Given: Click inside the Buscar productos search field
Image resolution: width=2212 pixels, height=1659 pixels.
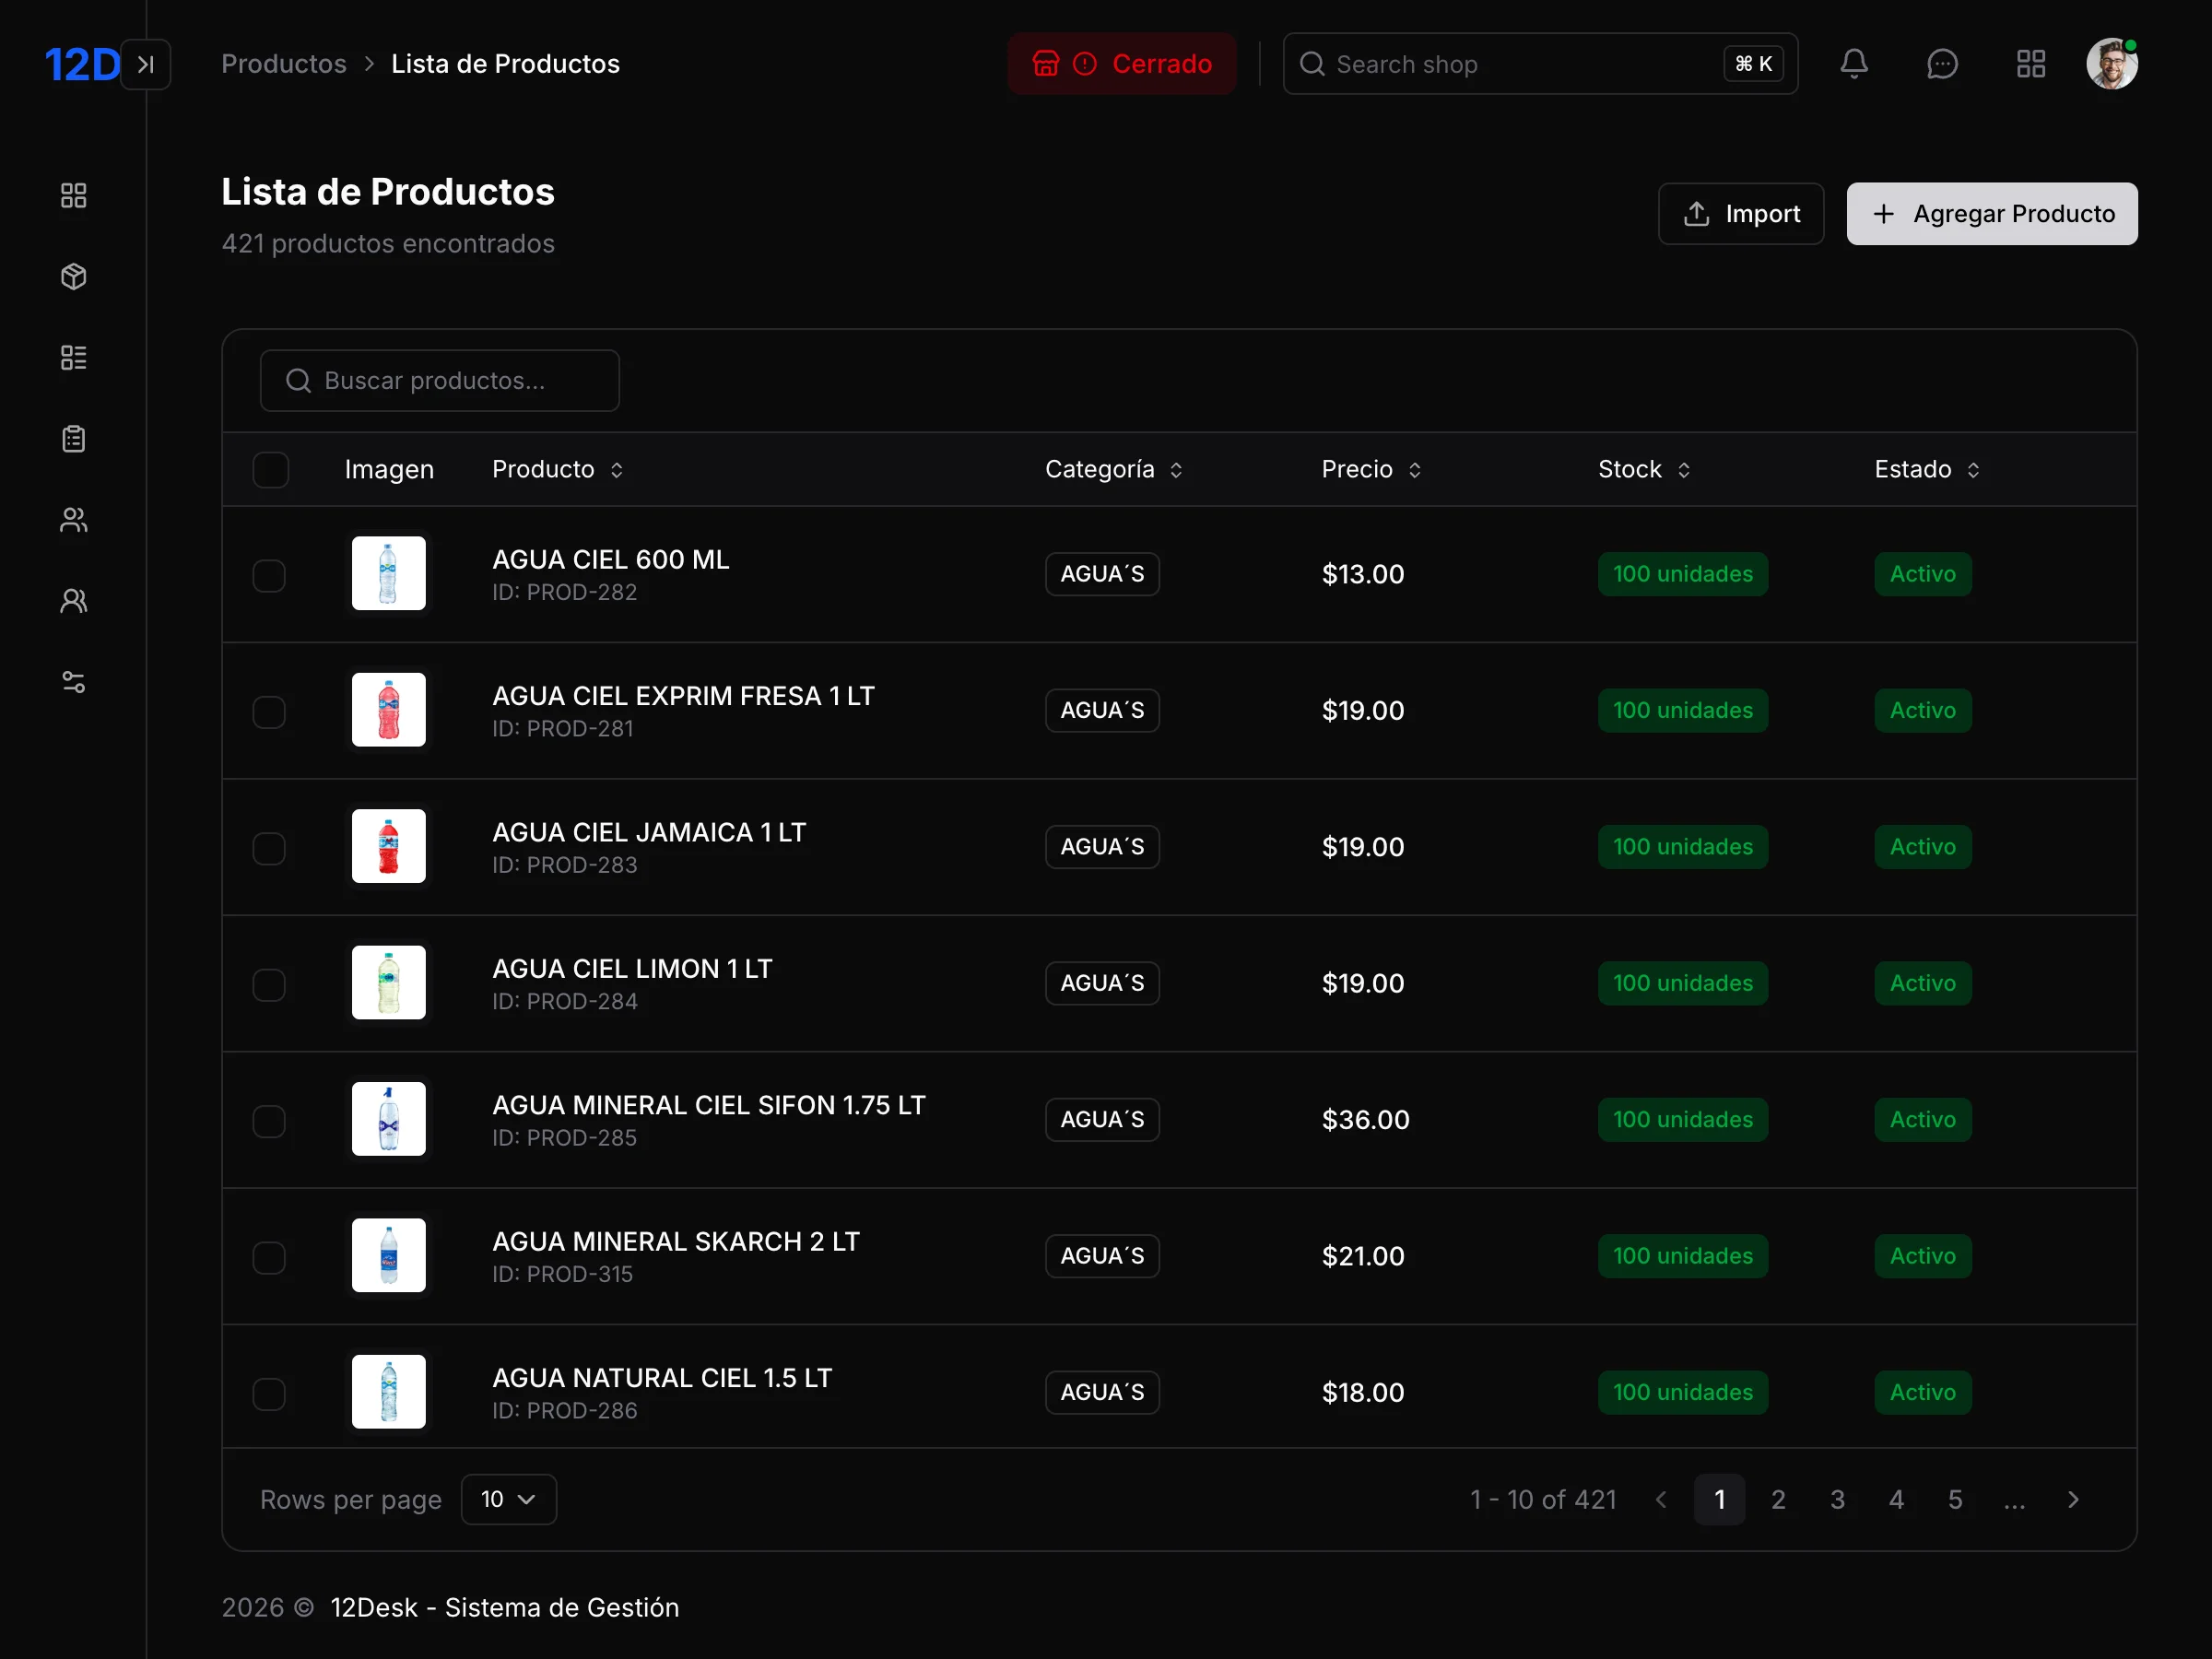Looking at the screenshot, I should coord(440,380).
